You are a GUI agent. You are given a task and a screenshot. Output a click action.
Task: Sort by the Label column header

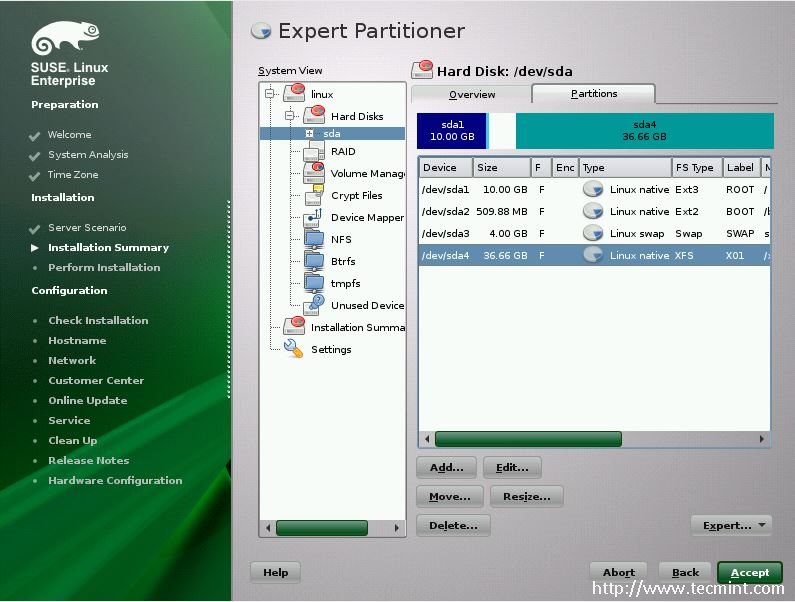[x=741, y=167]
